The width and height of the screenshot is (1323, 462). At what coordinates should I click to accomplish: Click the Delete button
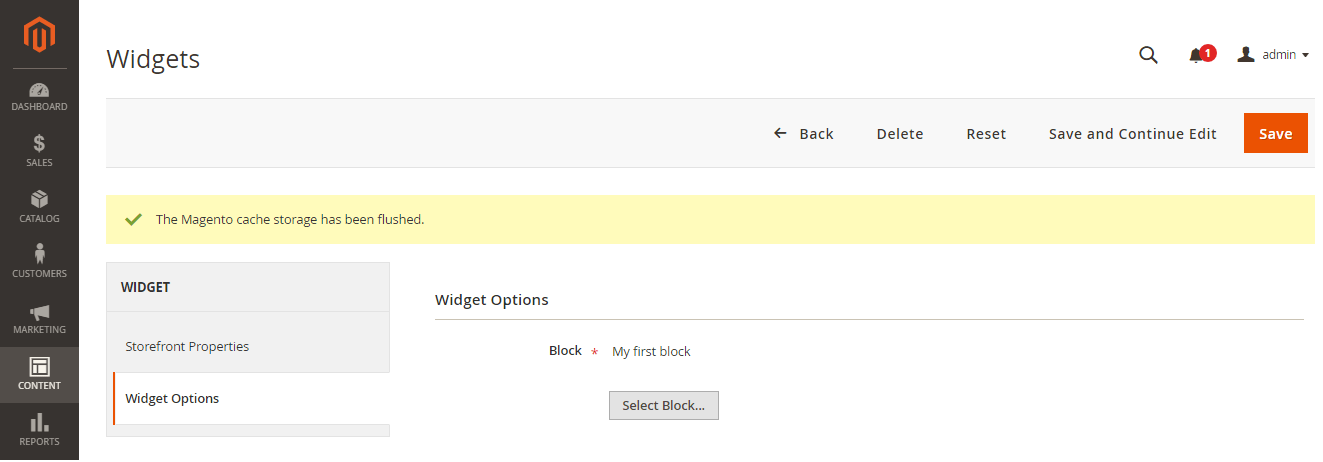coord(900,134)
